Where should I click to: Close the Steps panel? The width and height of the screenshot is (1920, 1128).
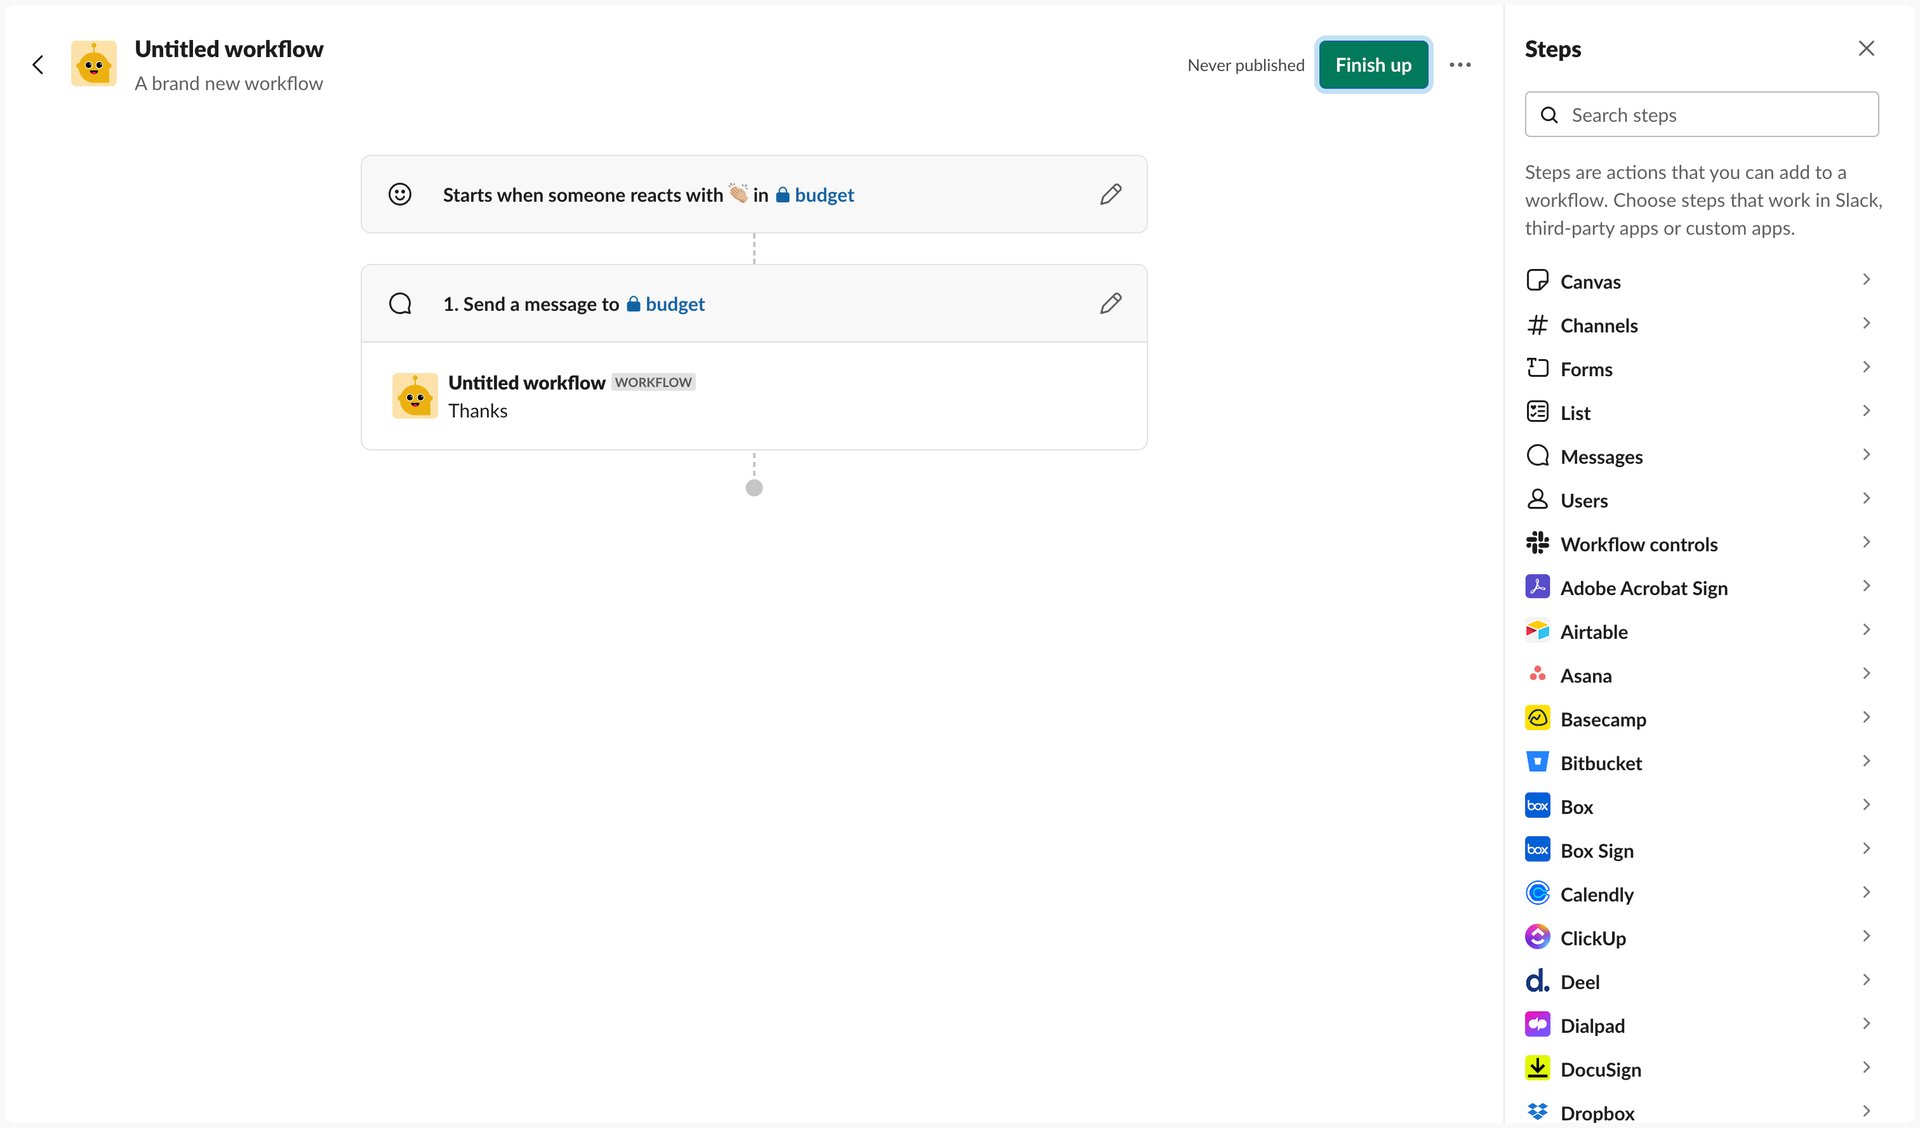(x=1866, y=48)
